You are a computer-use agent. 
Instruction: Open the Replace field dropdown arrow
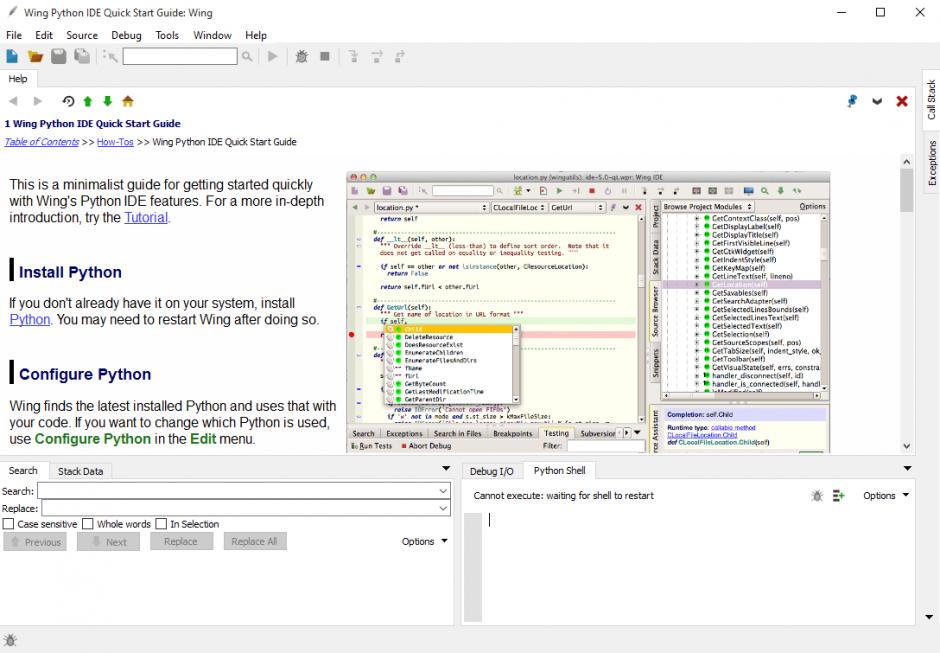tap(443, 508)
